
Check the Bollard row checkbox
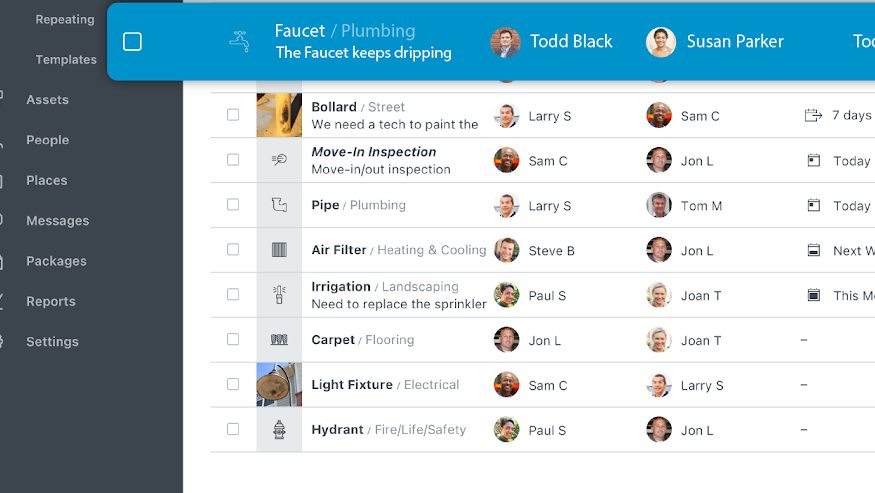tap(233, 115)
